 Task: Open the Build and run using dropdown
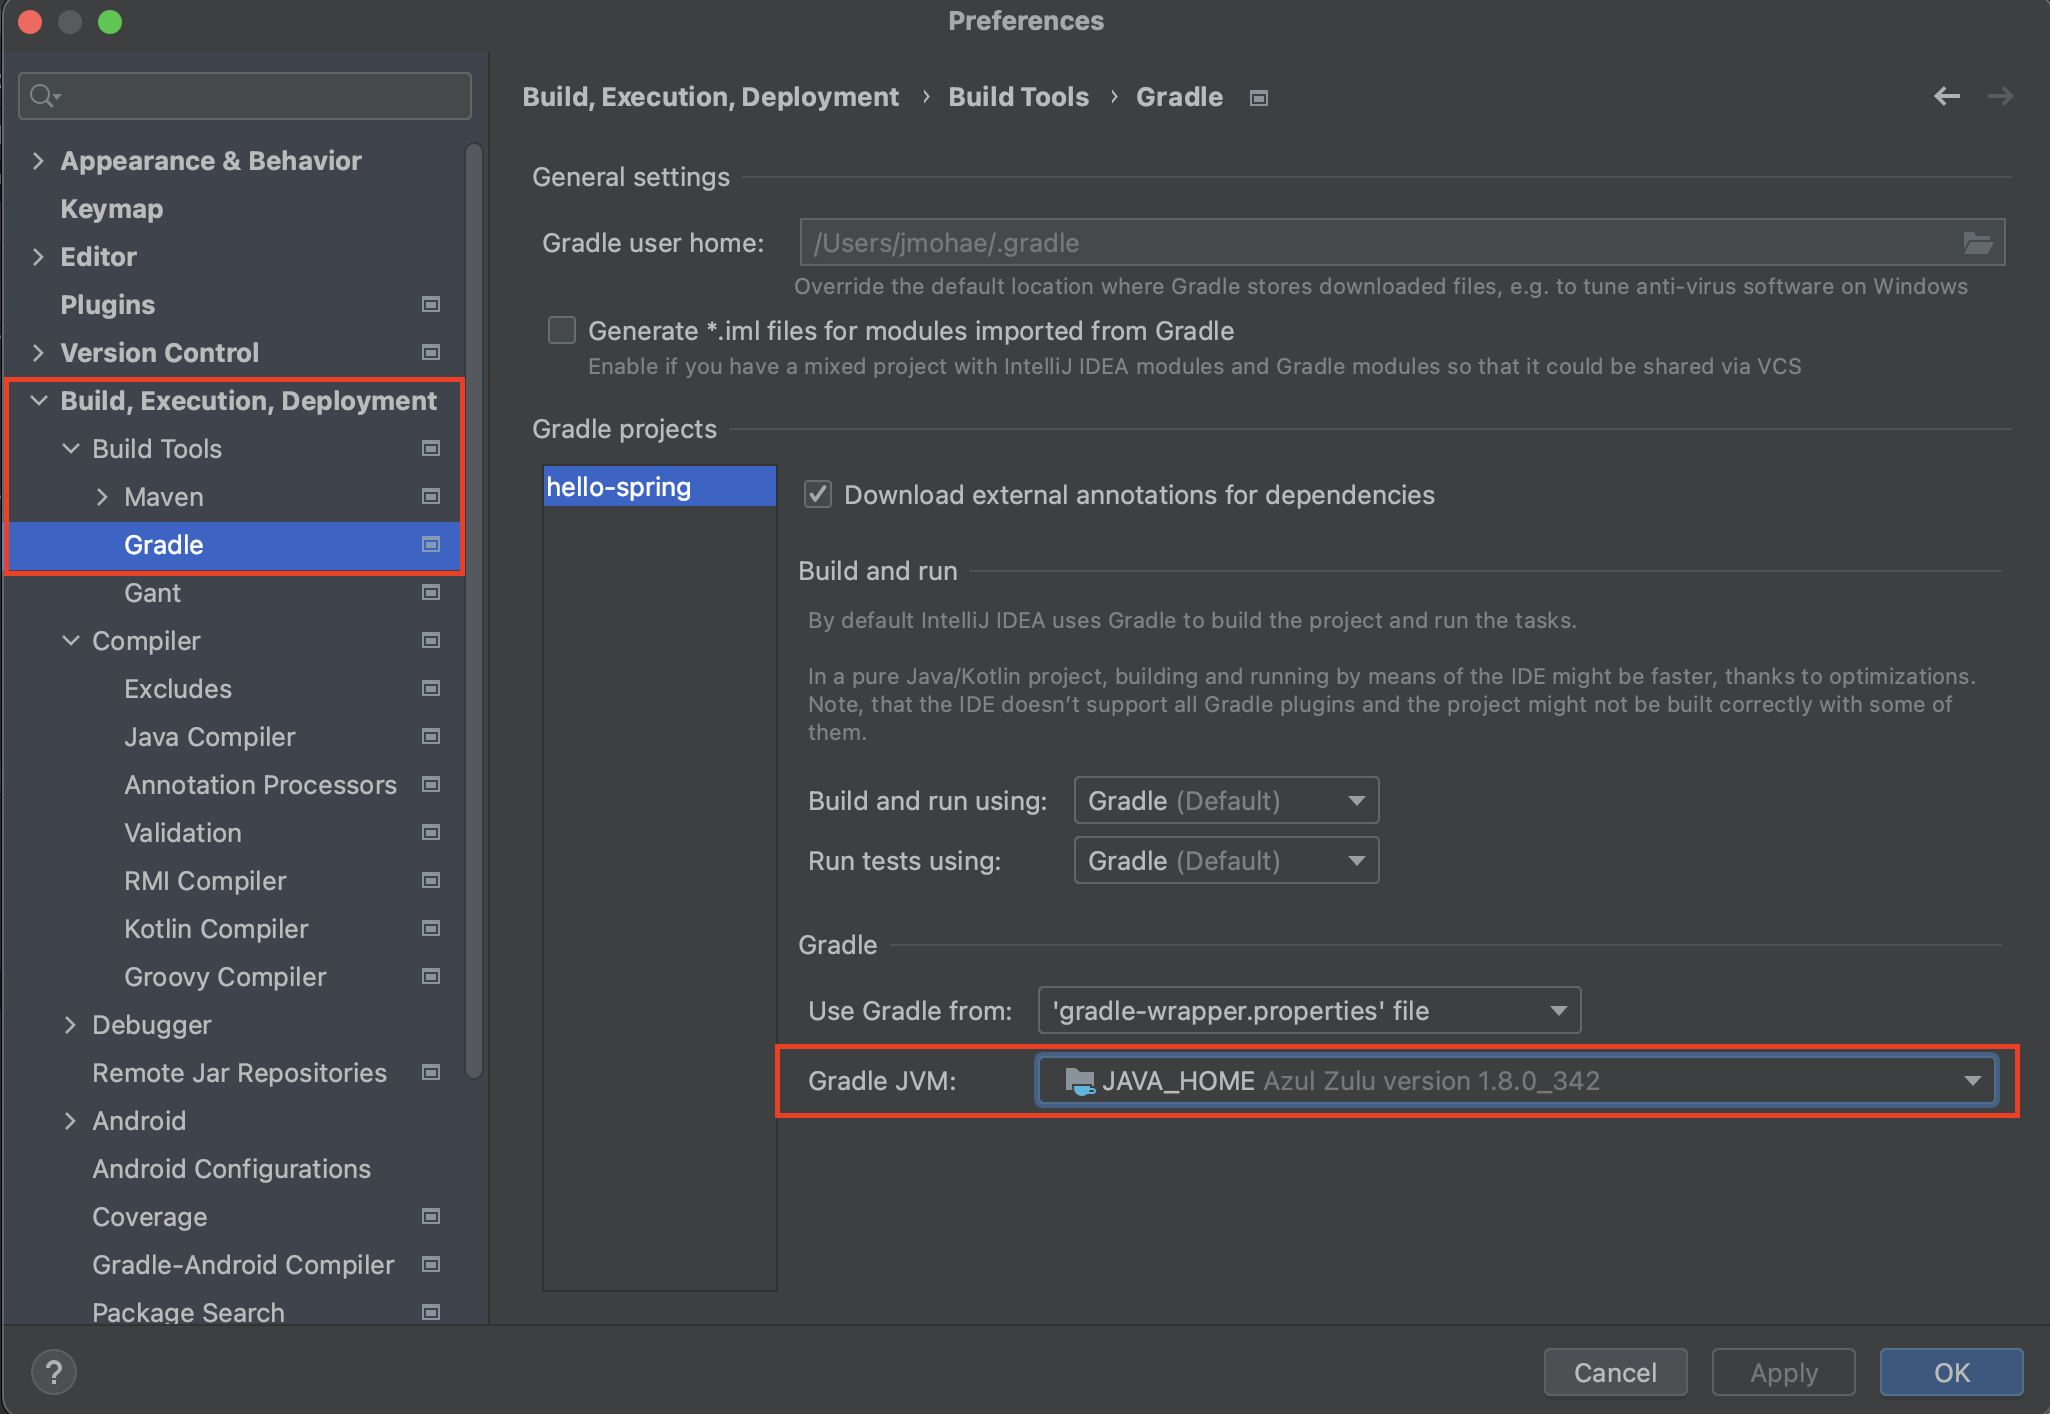(1226, 801)
